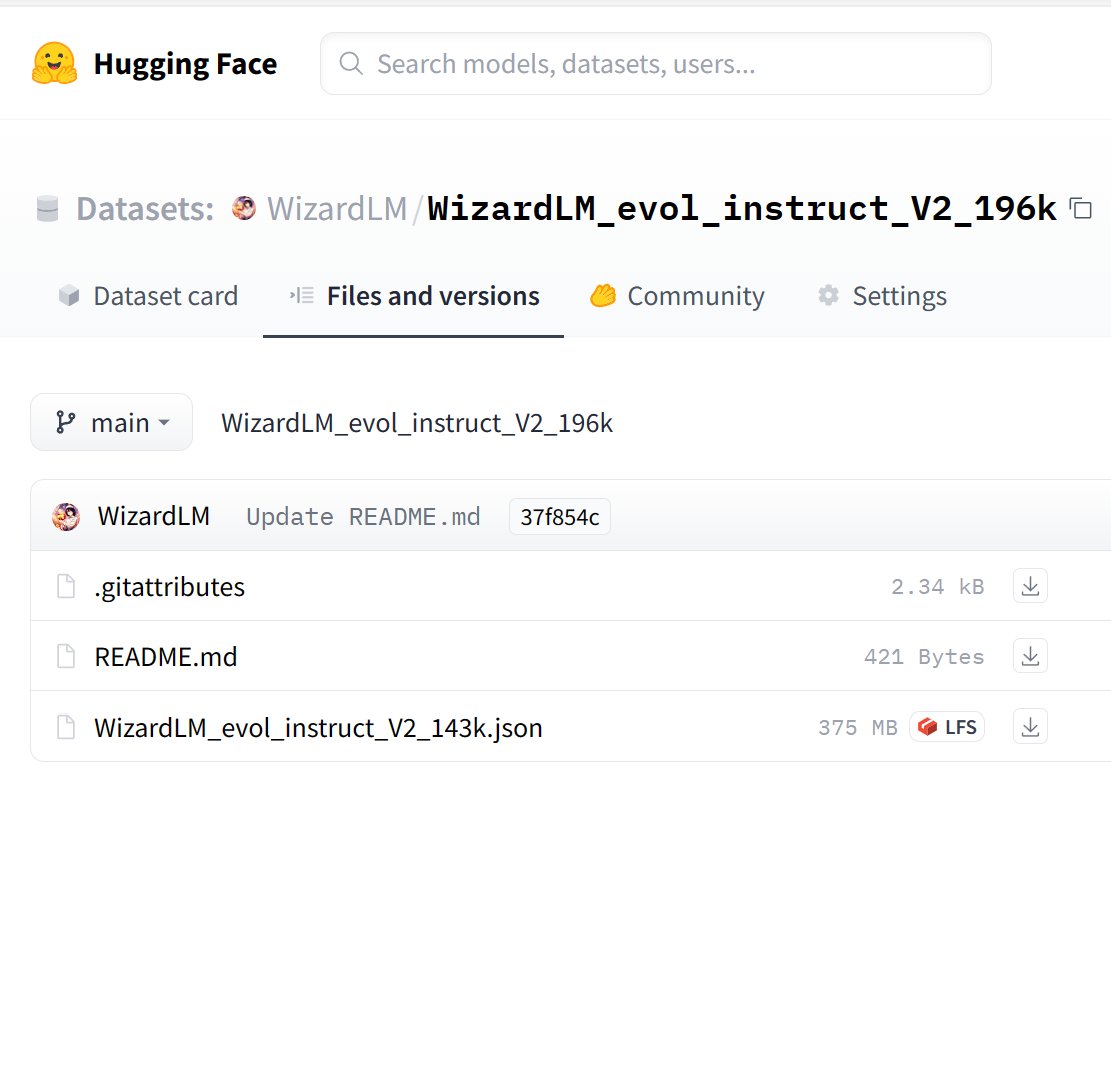Screen dimensions: 1111x1072
Task: Click the magnifier icon in search box
Action: click(351, 63)
